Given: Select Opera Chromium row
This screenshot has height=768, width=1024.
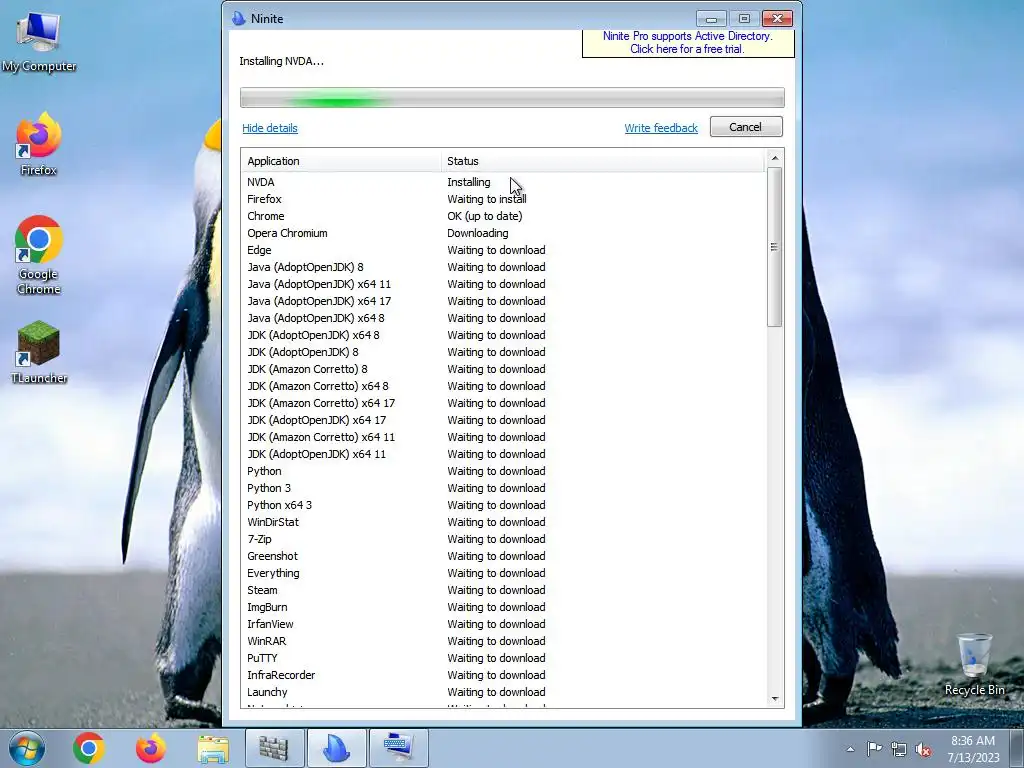Looking at the screenshot, I should tap(503, 233).
